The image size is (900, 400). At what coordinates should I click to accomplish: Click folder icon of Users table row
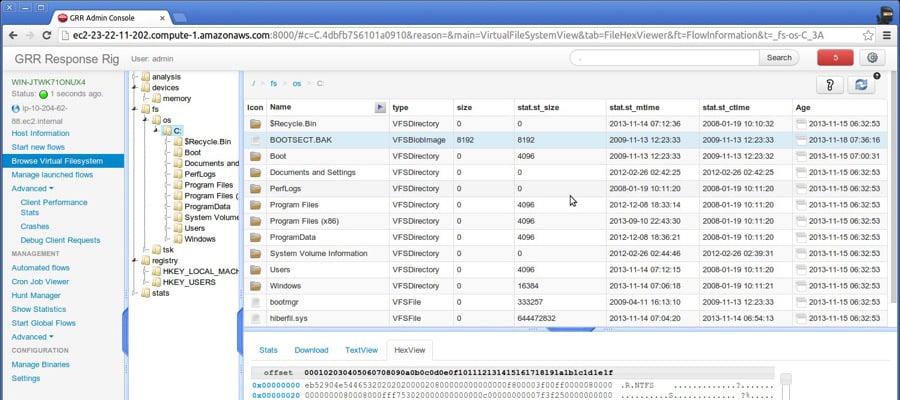[255, 270]
